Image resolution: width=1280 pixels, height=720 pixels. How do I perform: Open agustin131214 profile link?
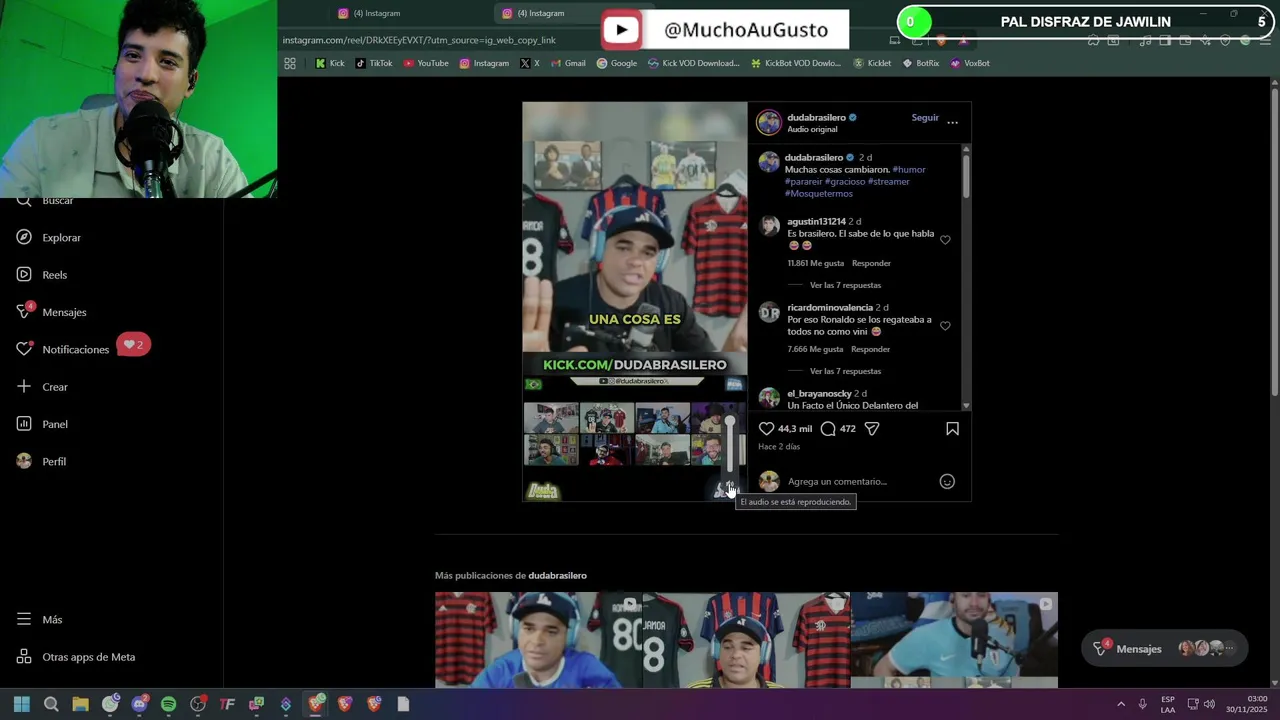tap(816, 222)
